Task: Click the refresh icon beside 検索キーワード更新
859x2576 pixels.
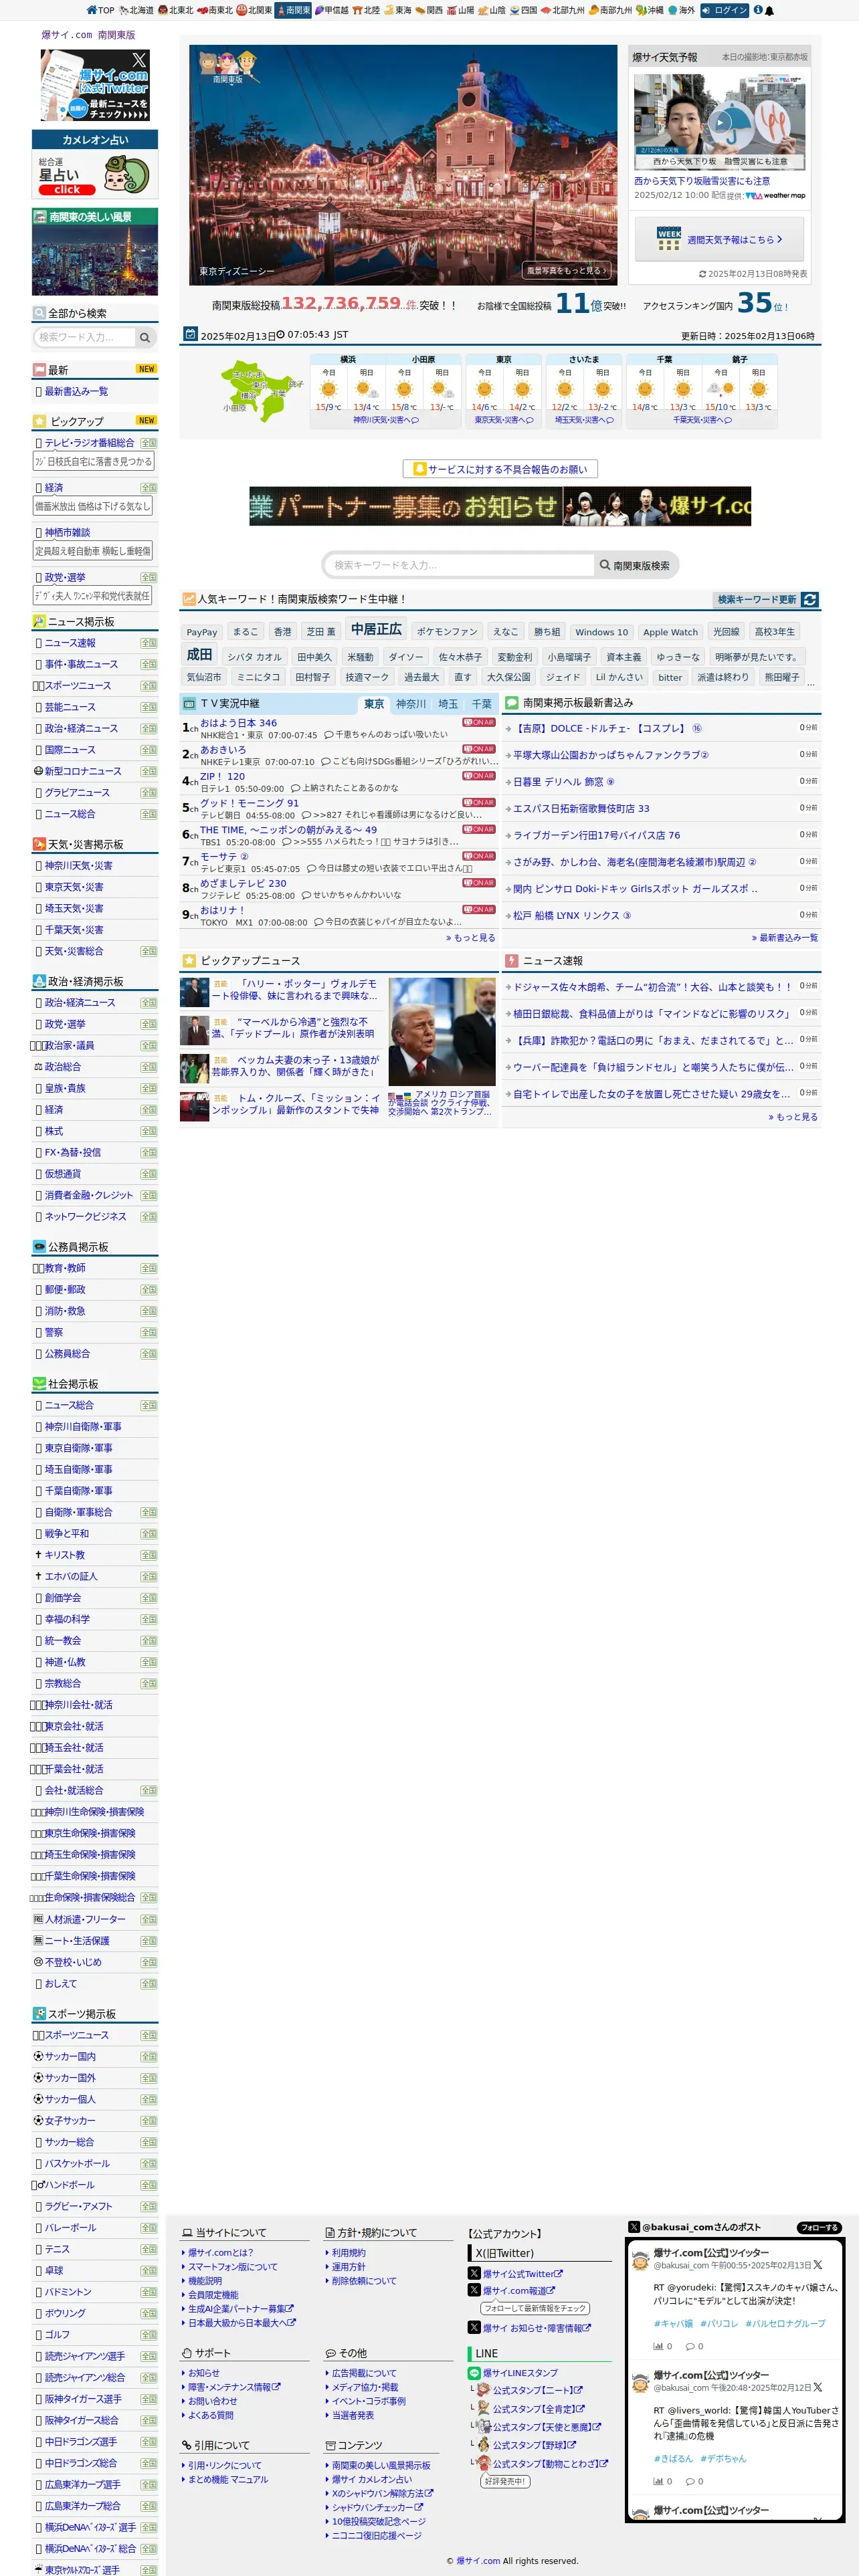Action: tap(810, 600)
